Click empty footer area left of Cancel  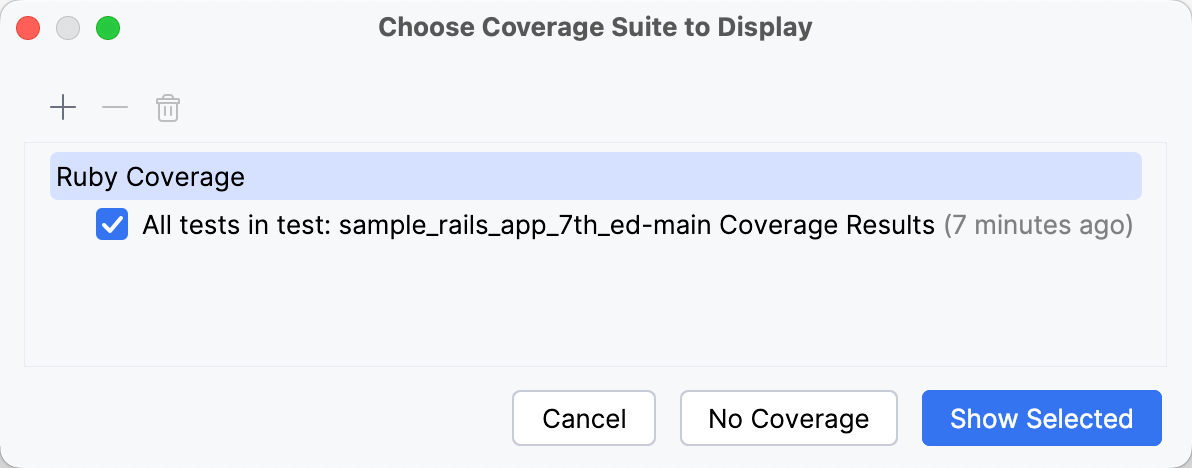[260, 418]
